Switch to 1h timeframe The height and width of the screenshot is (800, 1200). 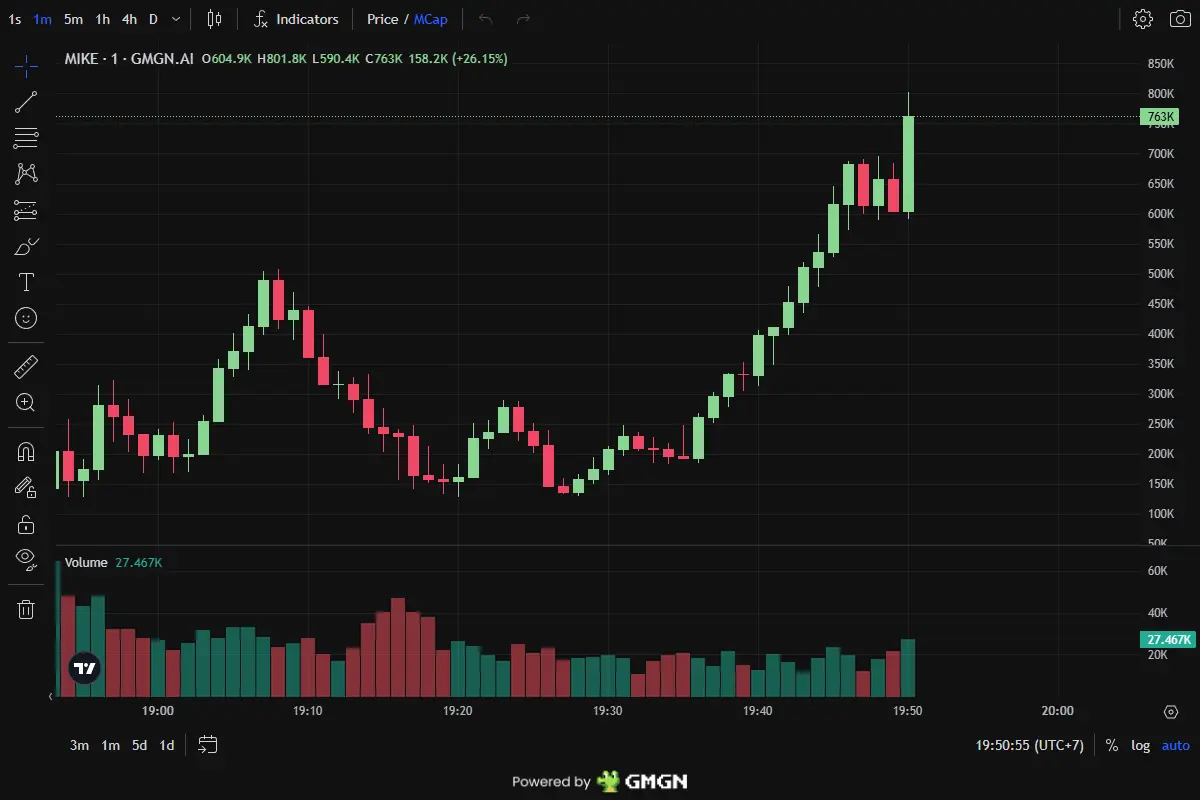coord(102,19)
